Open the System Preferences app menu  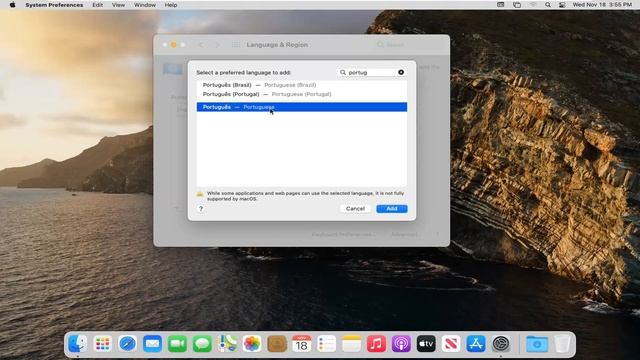[54, 5]
